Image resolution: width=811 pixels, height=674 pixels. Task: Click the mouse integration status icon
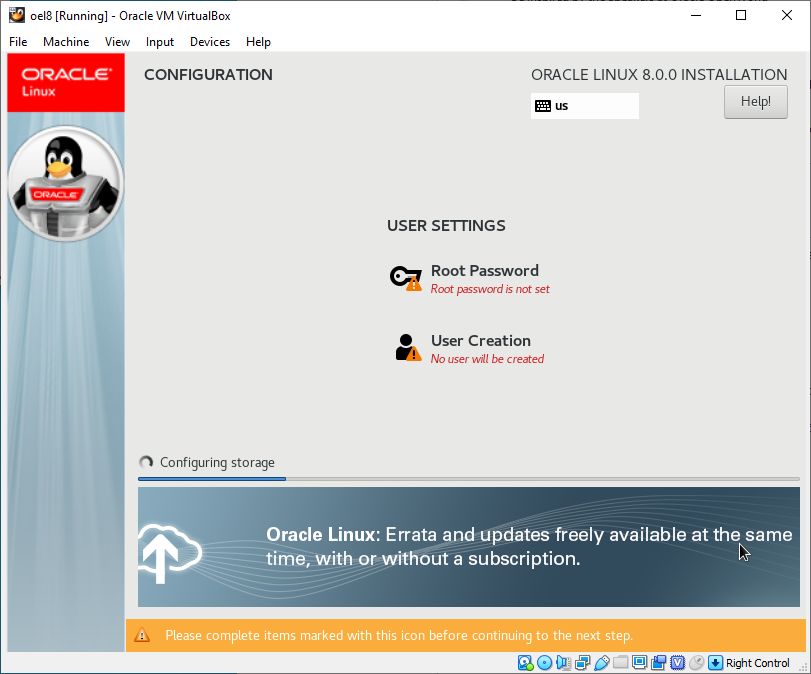pyautogui.click(x=697, y=663)
